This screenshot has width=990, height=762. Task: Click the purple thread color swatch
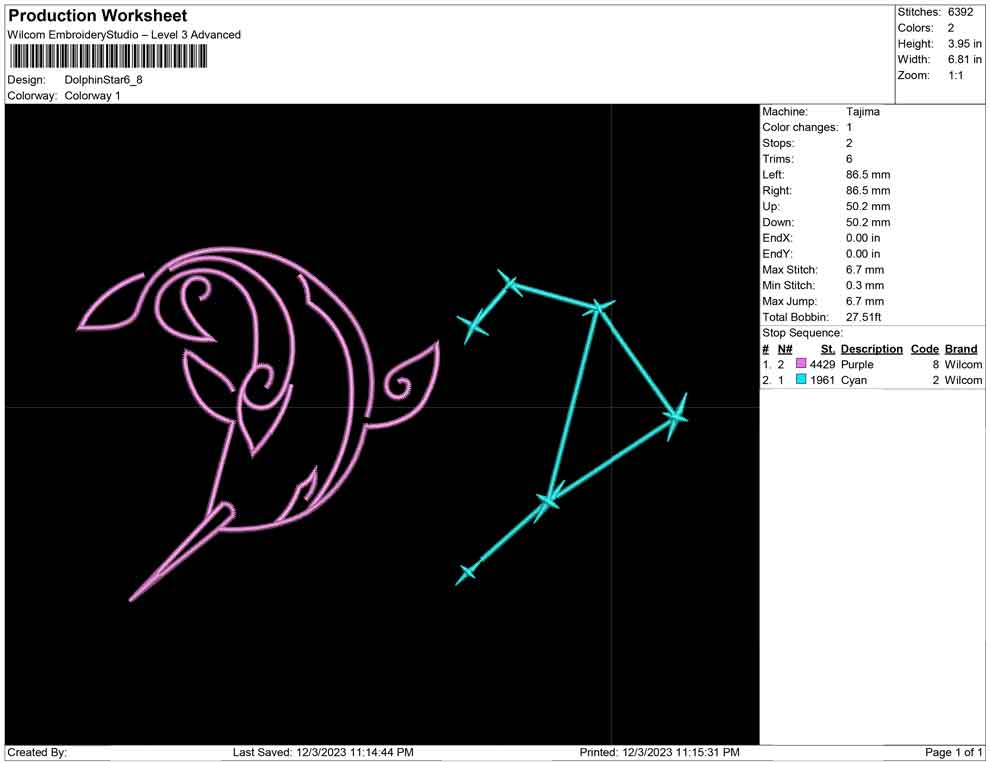click(x=801, y=365)
